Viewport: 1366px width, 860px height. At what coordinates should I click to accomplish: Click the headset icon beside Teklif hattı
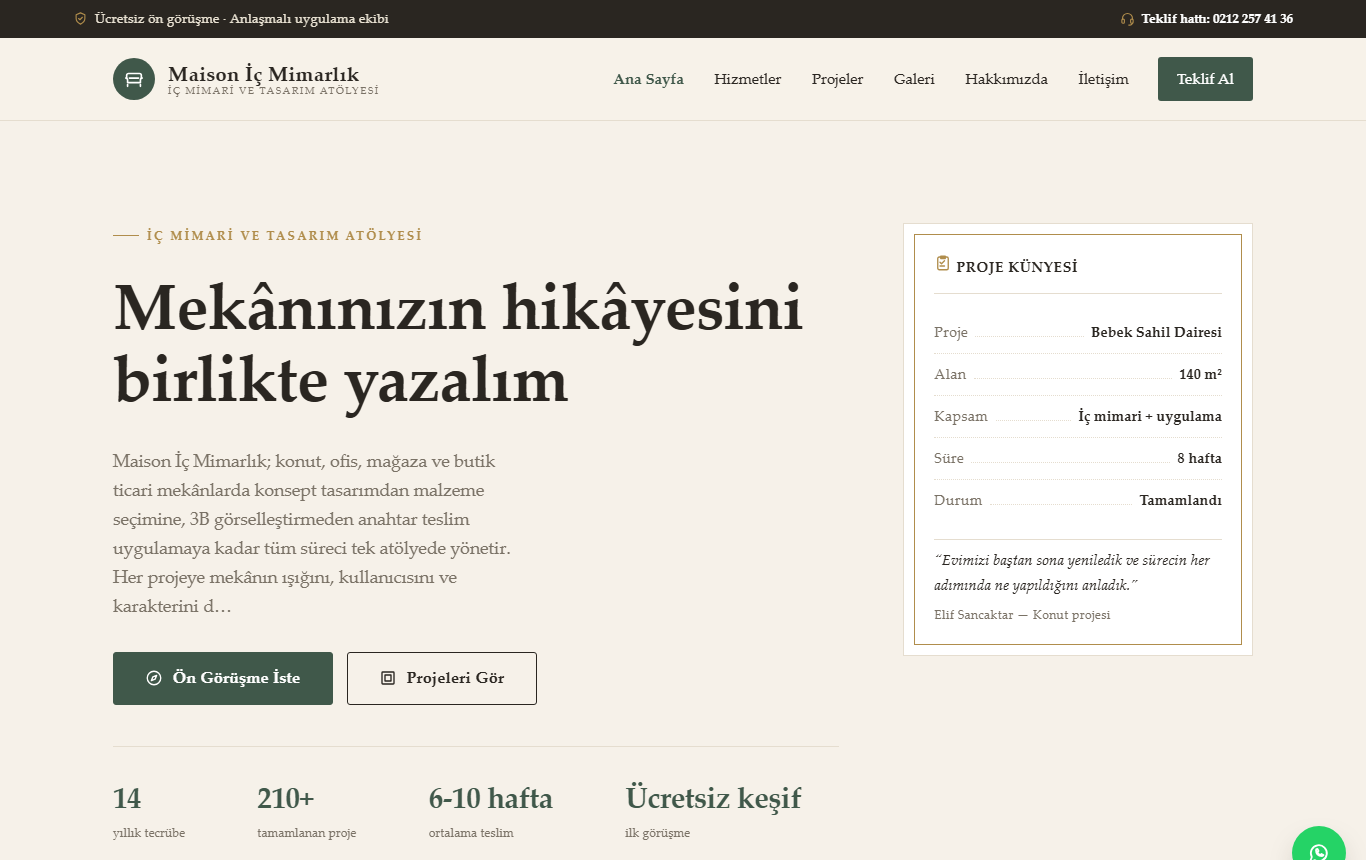pyautogui.click(x=1127, y=19)
